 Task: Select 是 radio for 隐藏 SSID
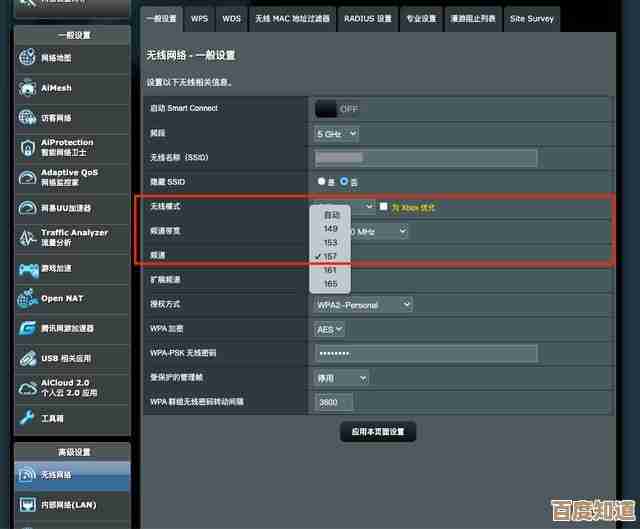click(x=321, y=182)
